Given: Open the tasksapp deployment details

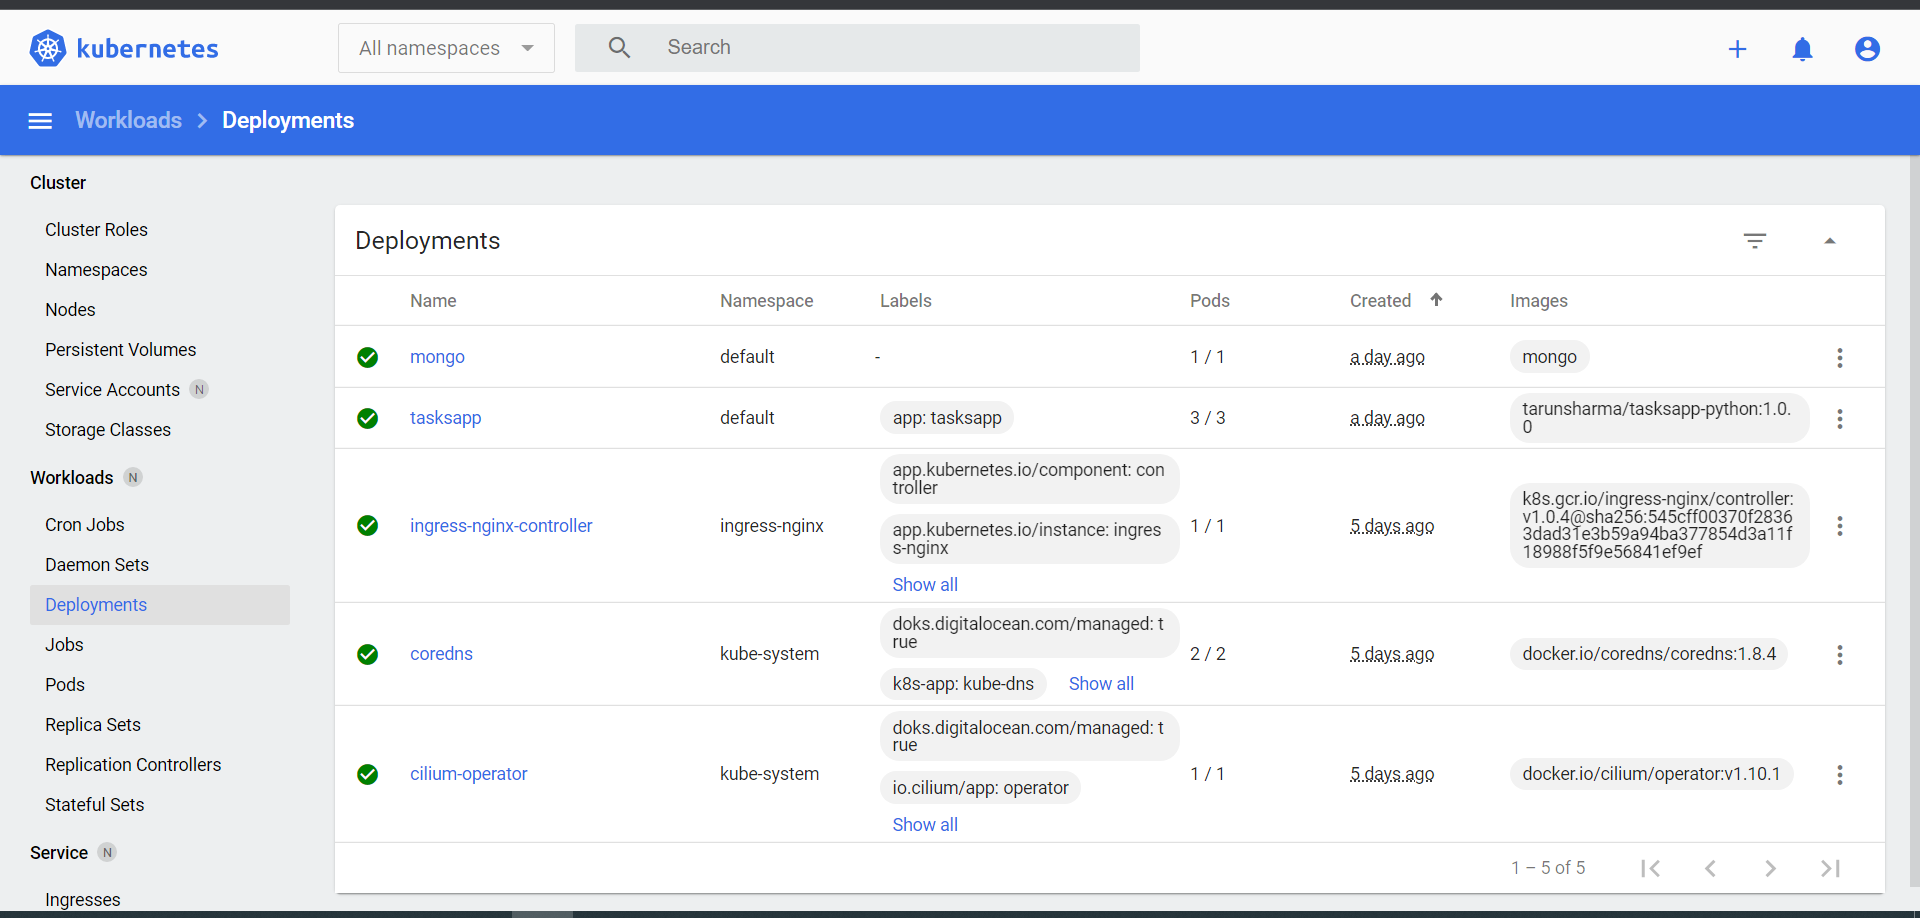Looking at the screenshot, I should [445, 418].
